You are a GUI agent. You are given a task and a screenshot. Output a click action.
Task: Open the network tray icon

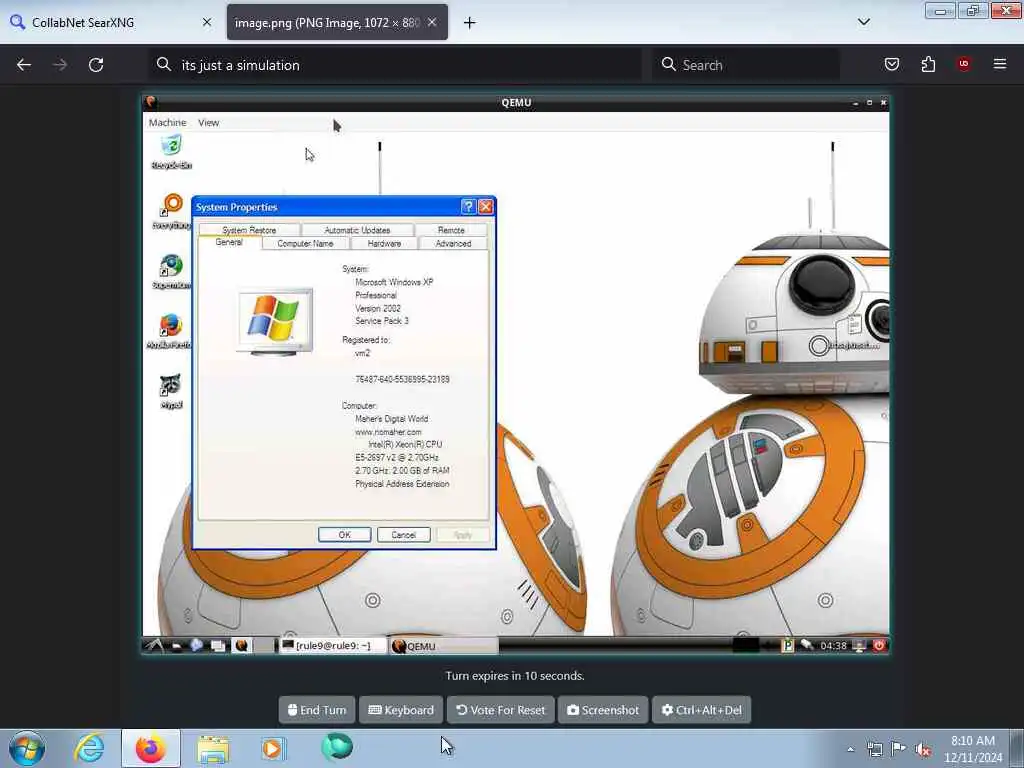pyautogui.click(x=874, y=749)
